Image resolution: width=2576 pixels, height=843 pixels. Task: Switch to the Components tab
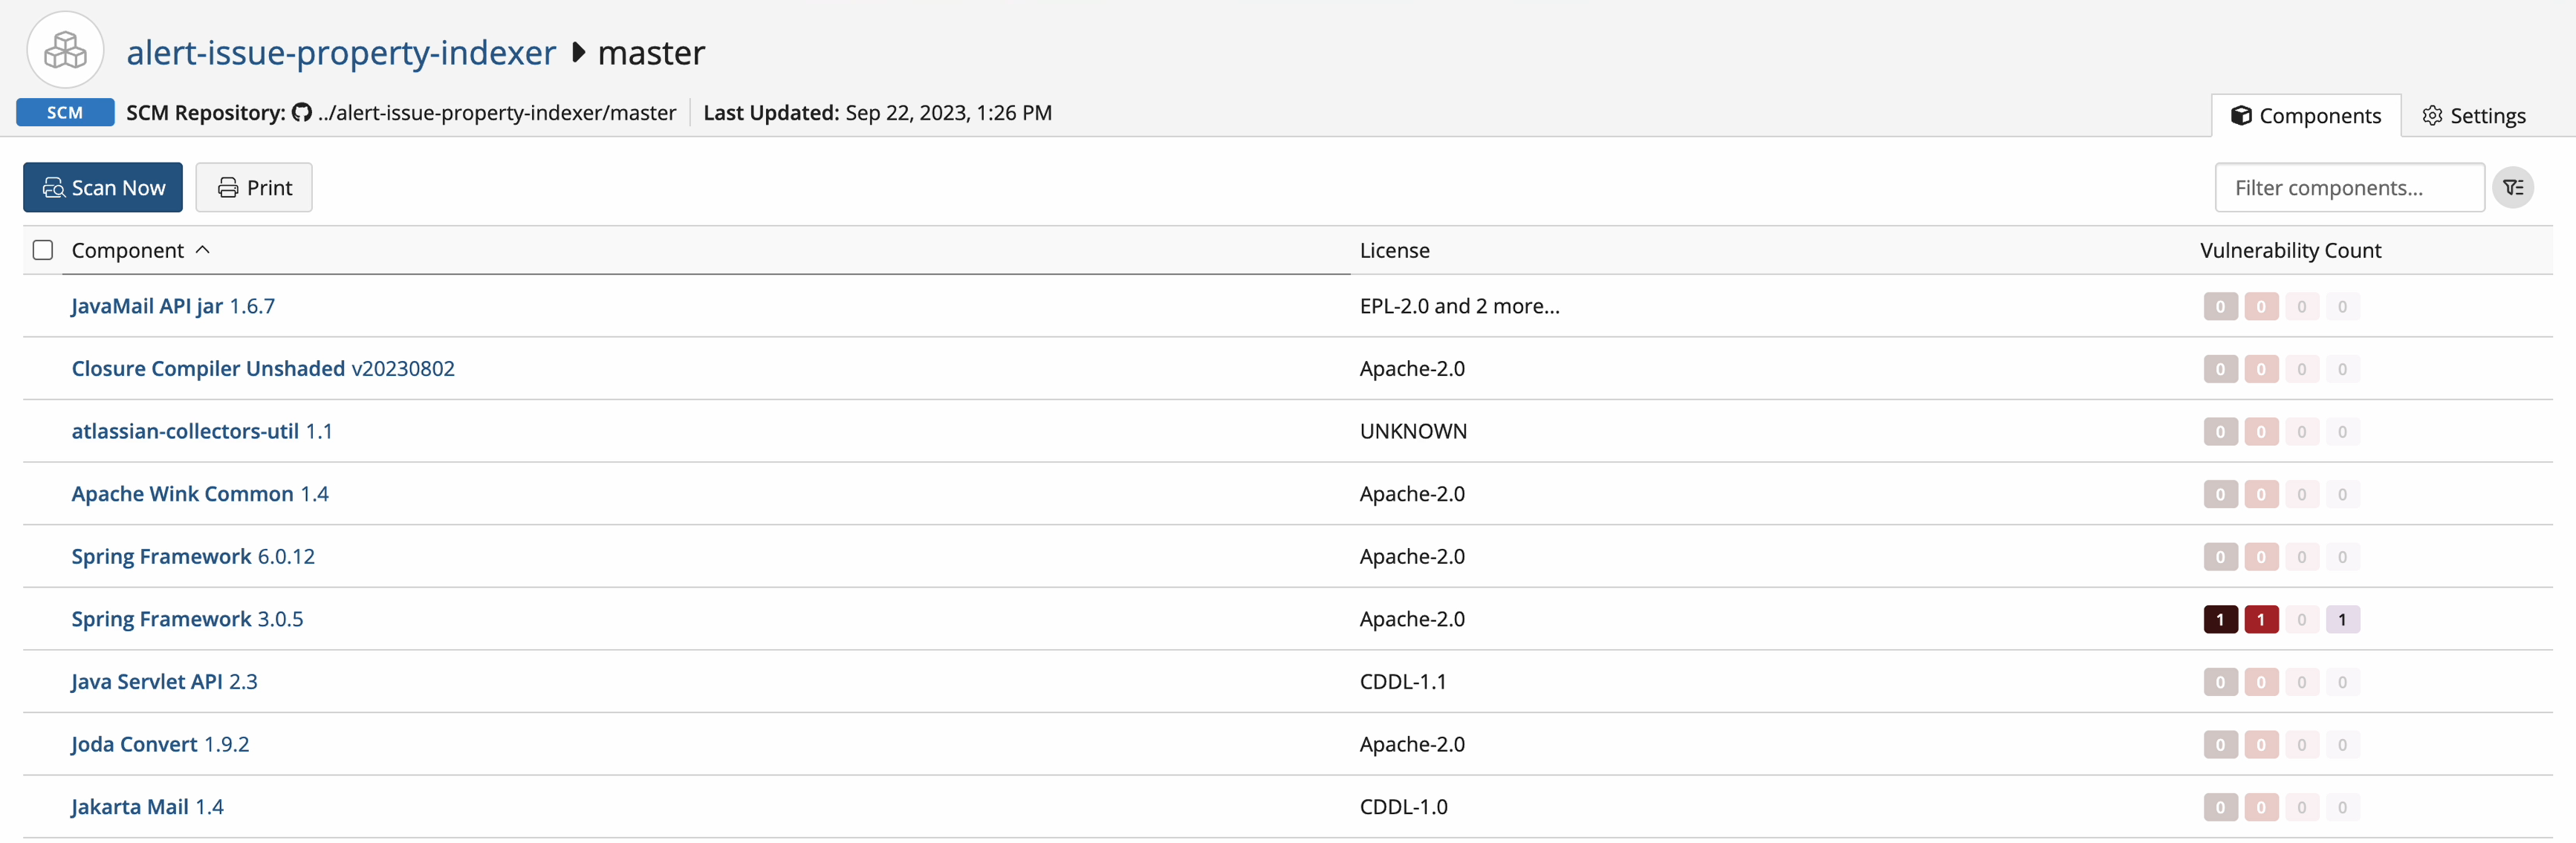pos(2306,116)
